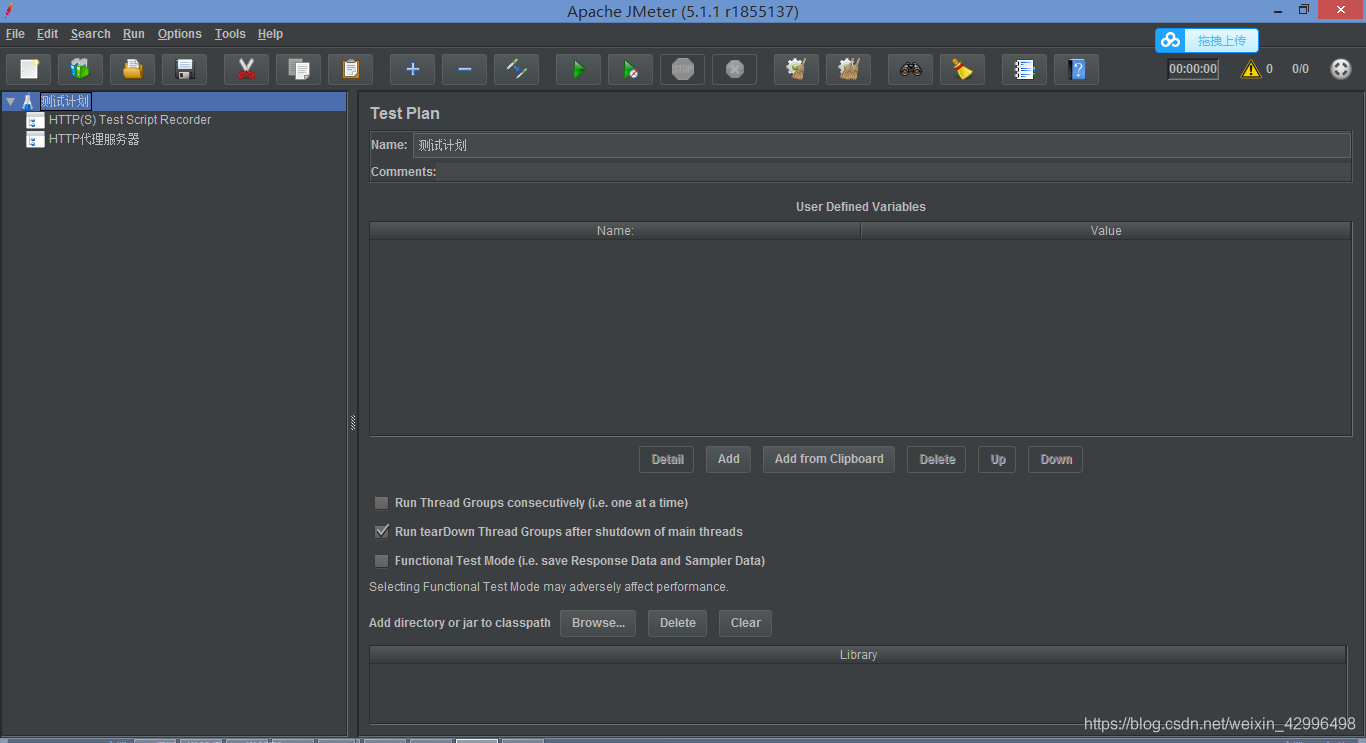
Task: Click the HTTP(S) Test Script Recorder node icon
Action: click(x=35, y=120)
